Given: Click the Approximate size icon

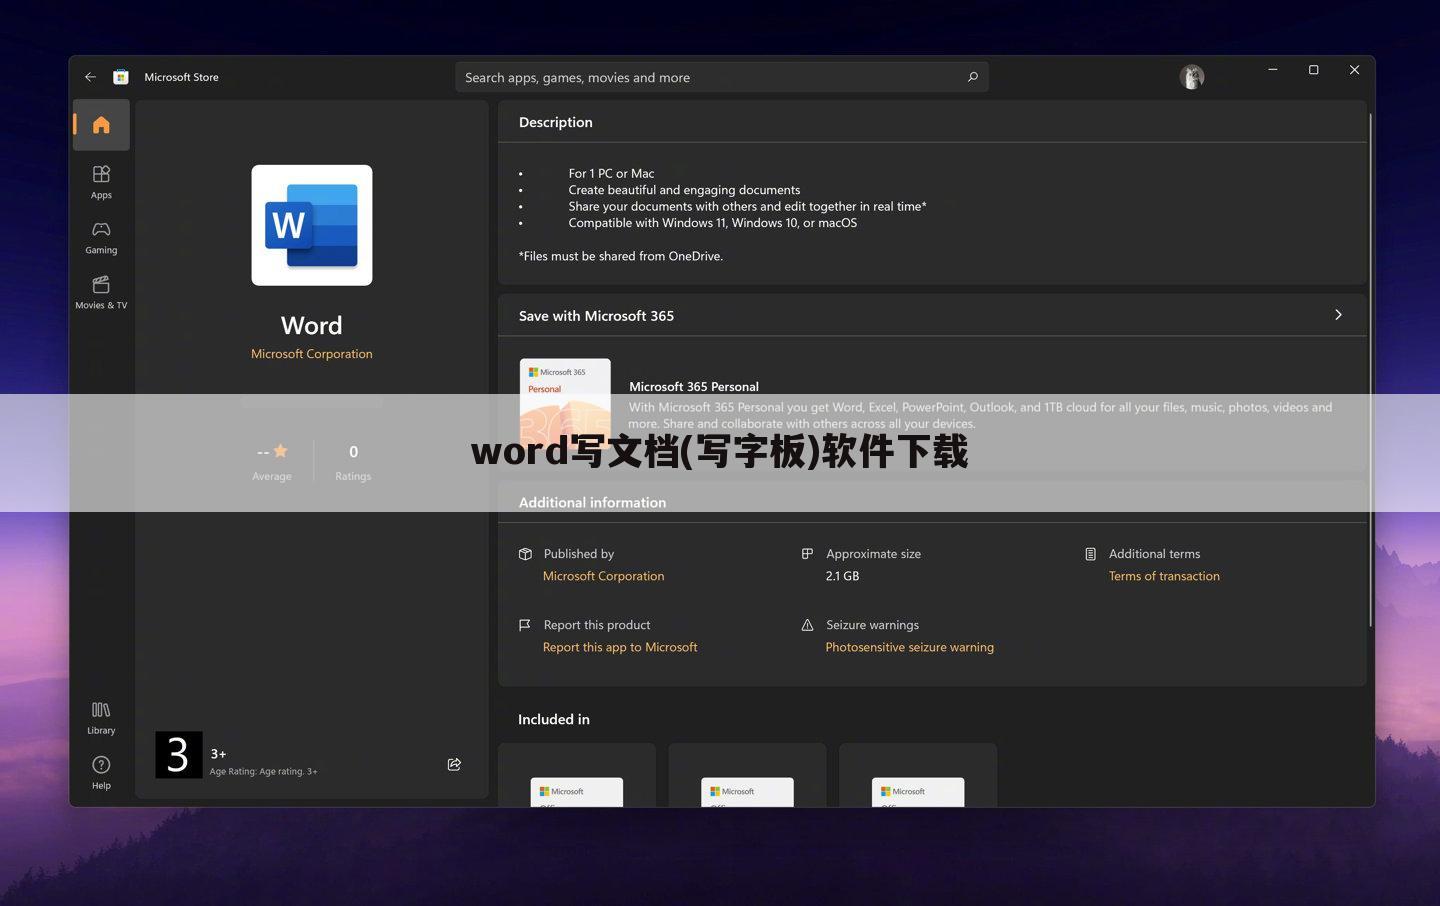Looking at the screenshot, I should [807, 554].
